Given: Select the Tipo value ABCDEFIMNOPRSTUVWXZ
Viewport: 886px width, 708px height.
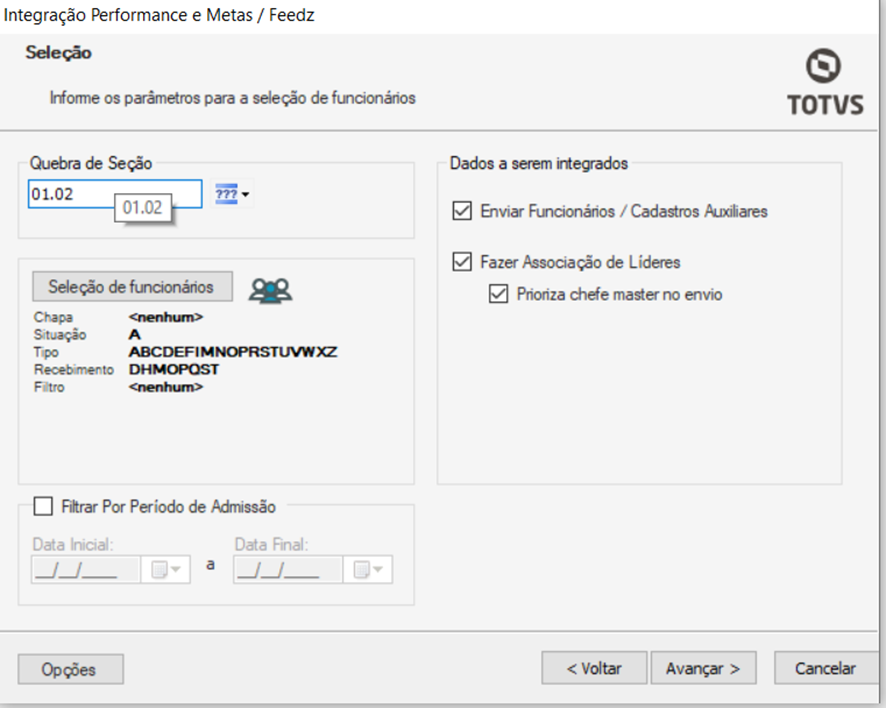Looking at the screenshot, I should click(233, 352).
